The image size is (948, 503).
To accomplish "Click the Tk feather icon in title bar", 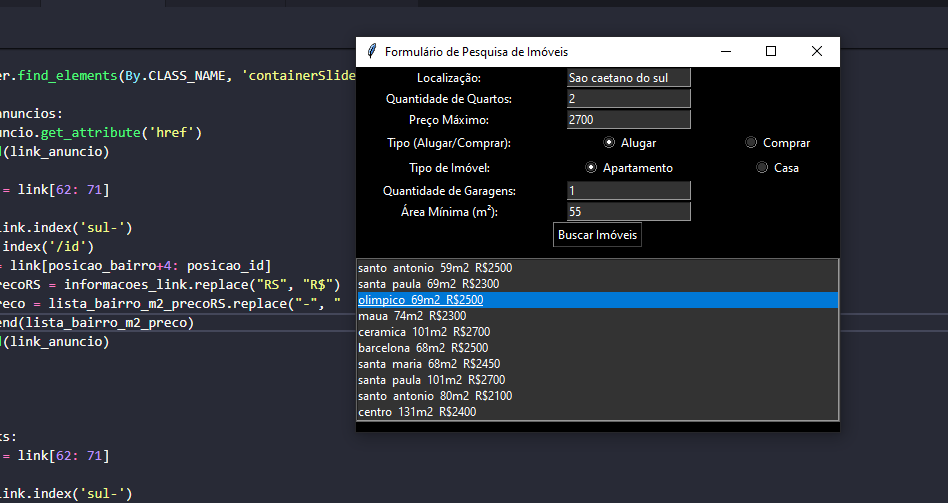I will 372,51.
